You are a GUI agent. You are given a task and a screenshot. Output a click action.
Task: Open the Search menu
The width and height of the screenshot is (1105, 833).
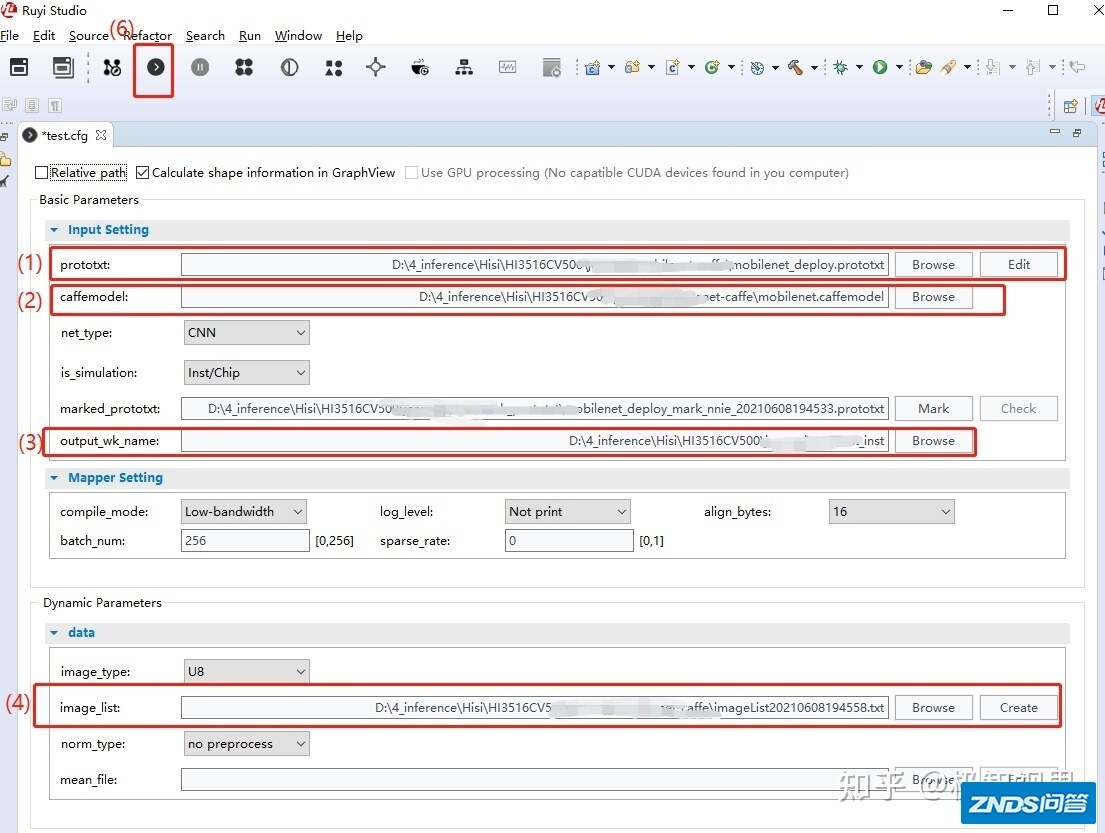[x=205, y=35]
